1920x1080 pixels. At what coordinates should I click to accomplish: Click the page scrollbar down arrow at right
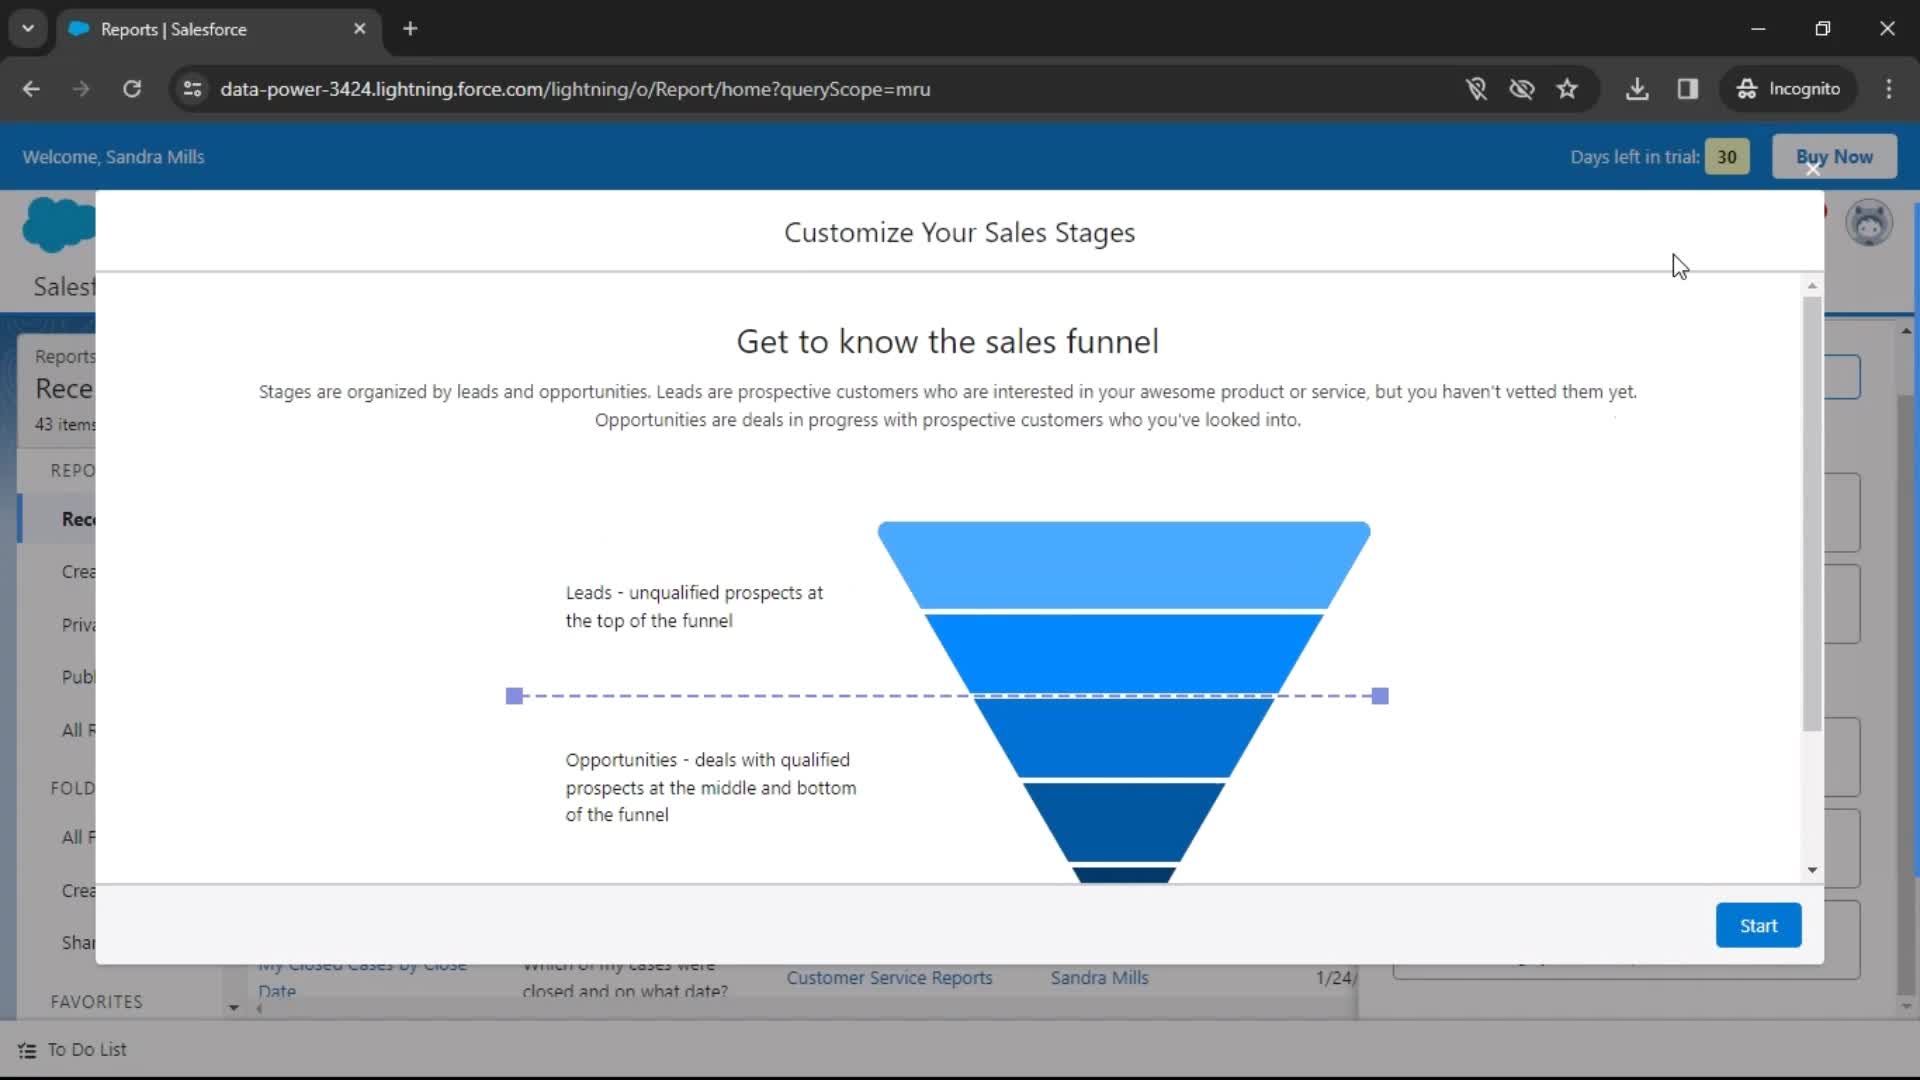(1906, 1007)
